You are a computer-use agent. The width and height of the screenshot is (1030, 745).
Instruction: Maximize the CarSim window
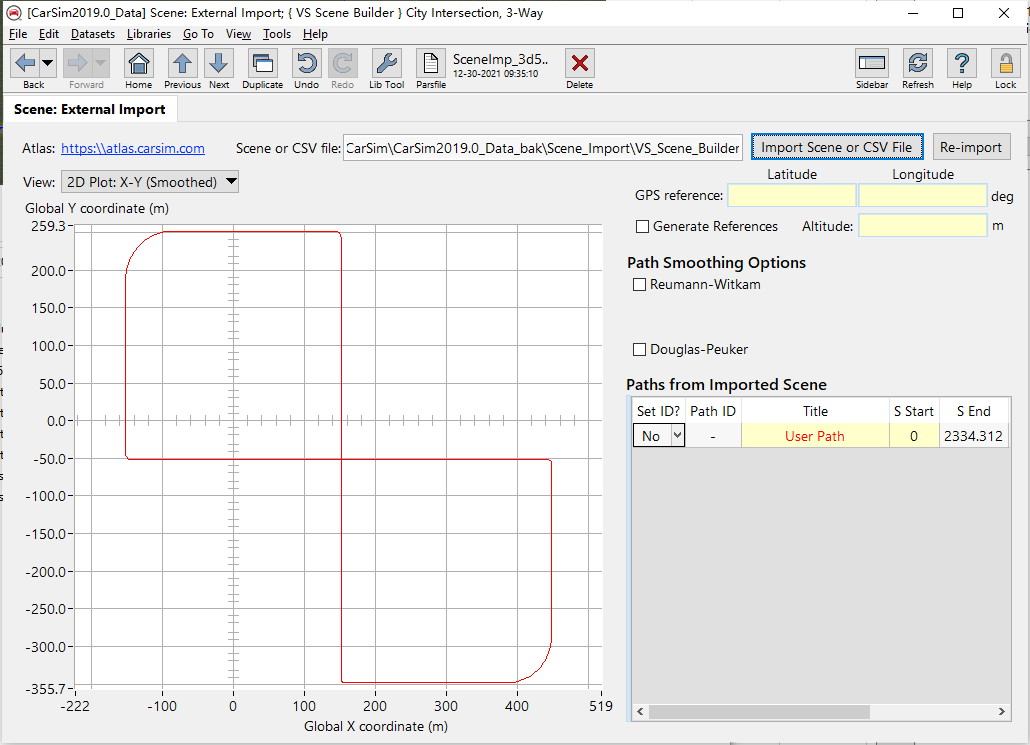tap(958, 13)
